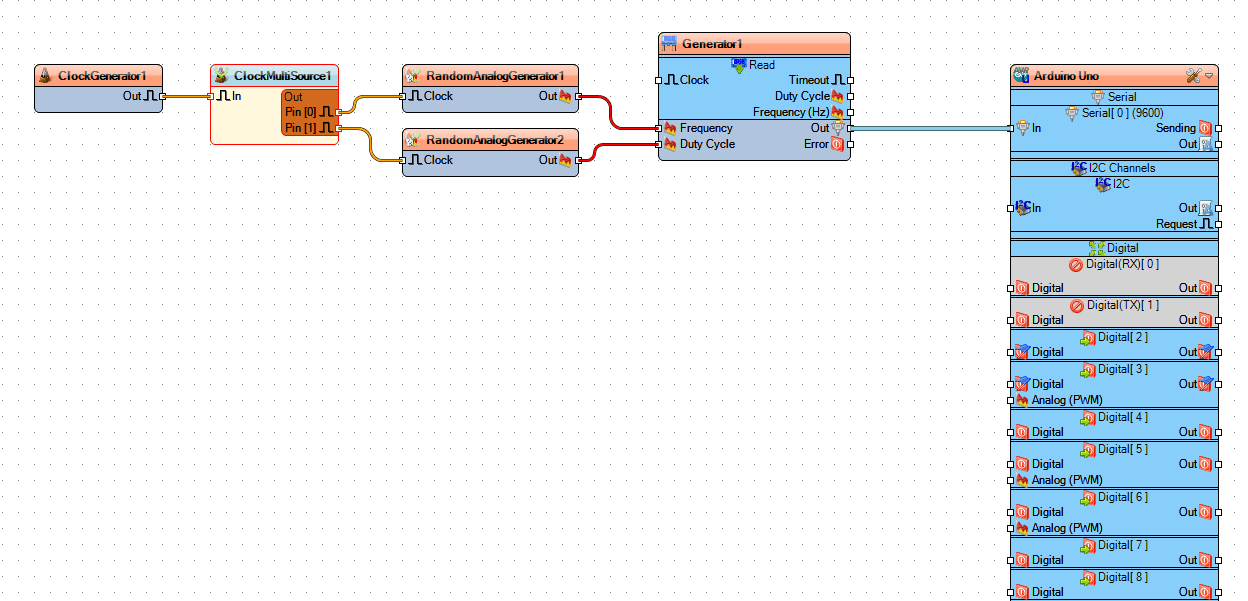Click the ClockGenerator1 component icon

click(45, 76)
